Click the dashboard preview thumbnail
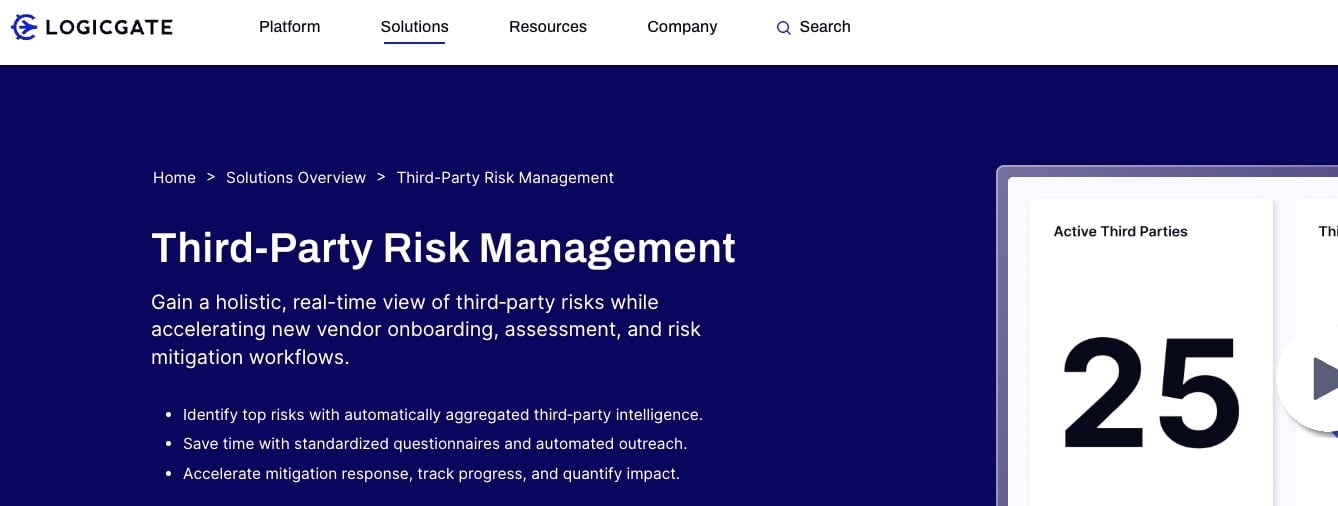This screenshot has width=1338, height=506. click(x=1167, y=336)
